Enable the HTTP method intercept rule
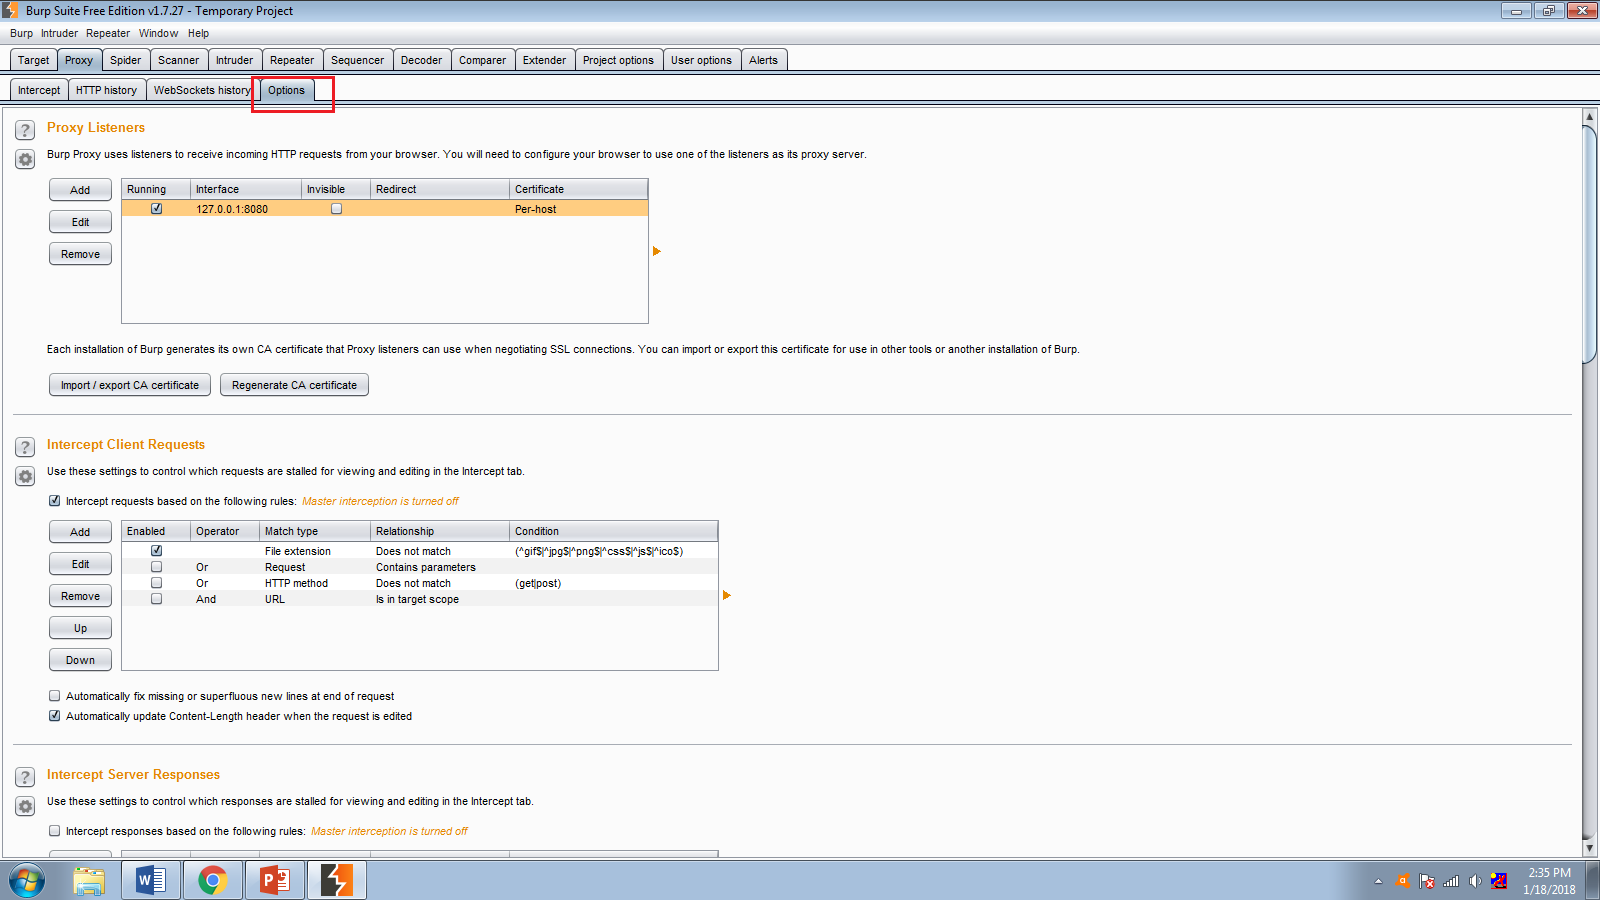The width and height of the screenshot is (1600, 900). pyautogui.click(x=156, y=583)
